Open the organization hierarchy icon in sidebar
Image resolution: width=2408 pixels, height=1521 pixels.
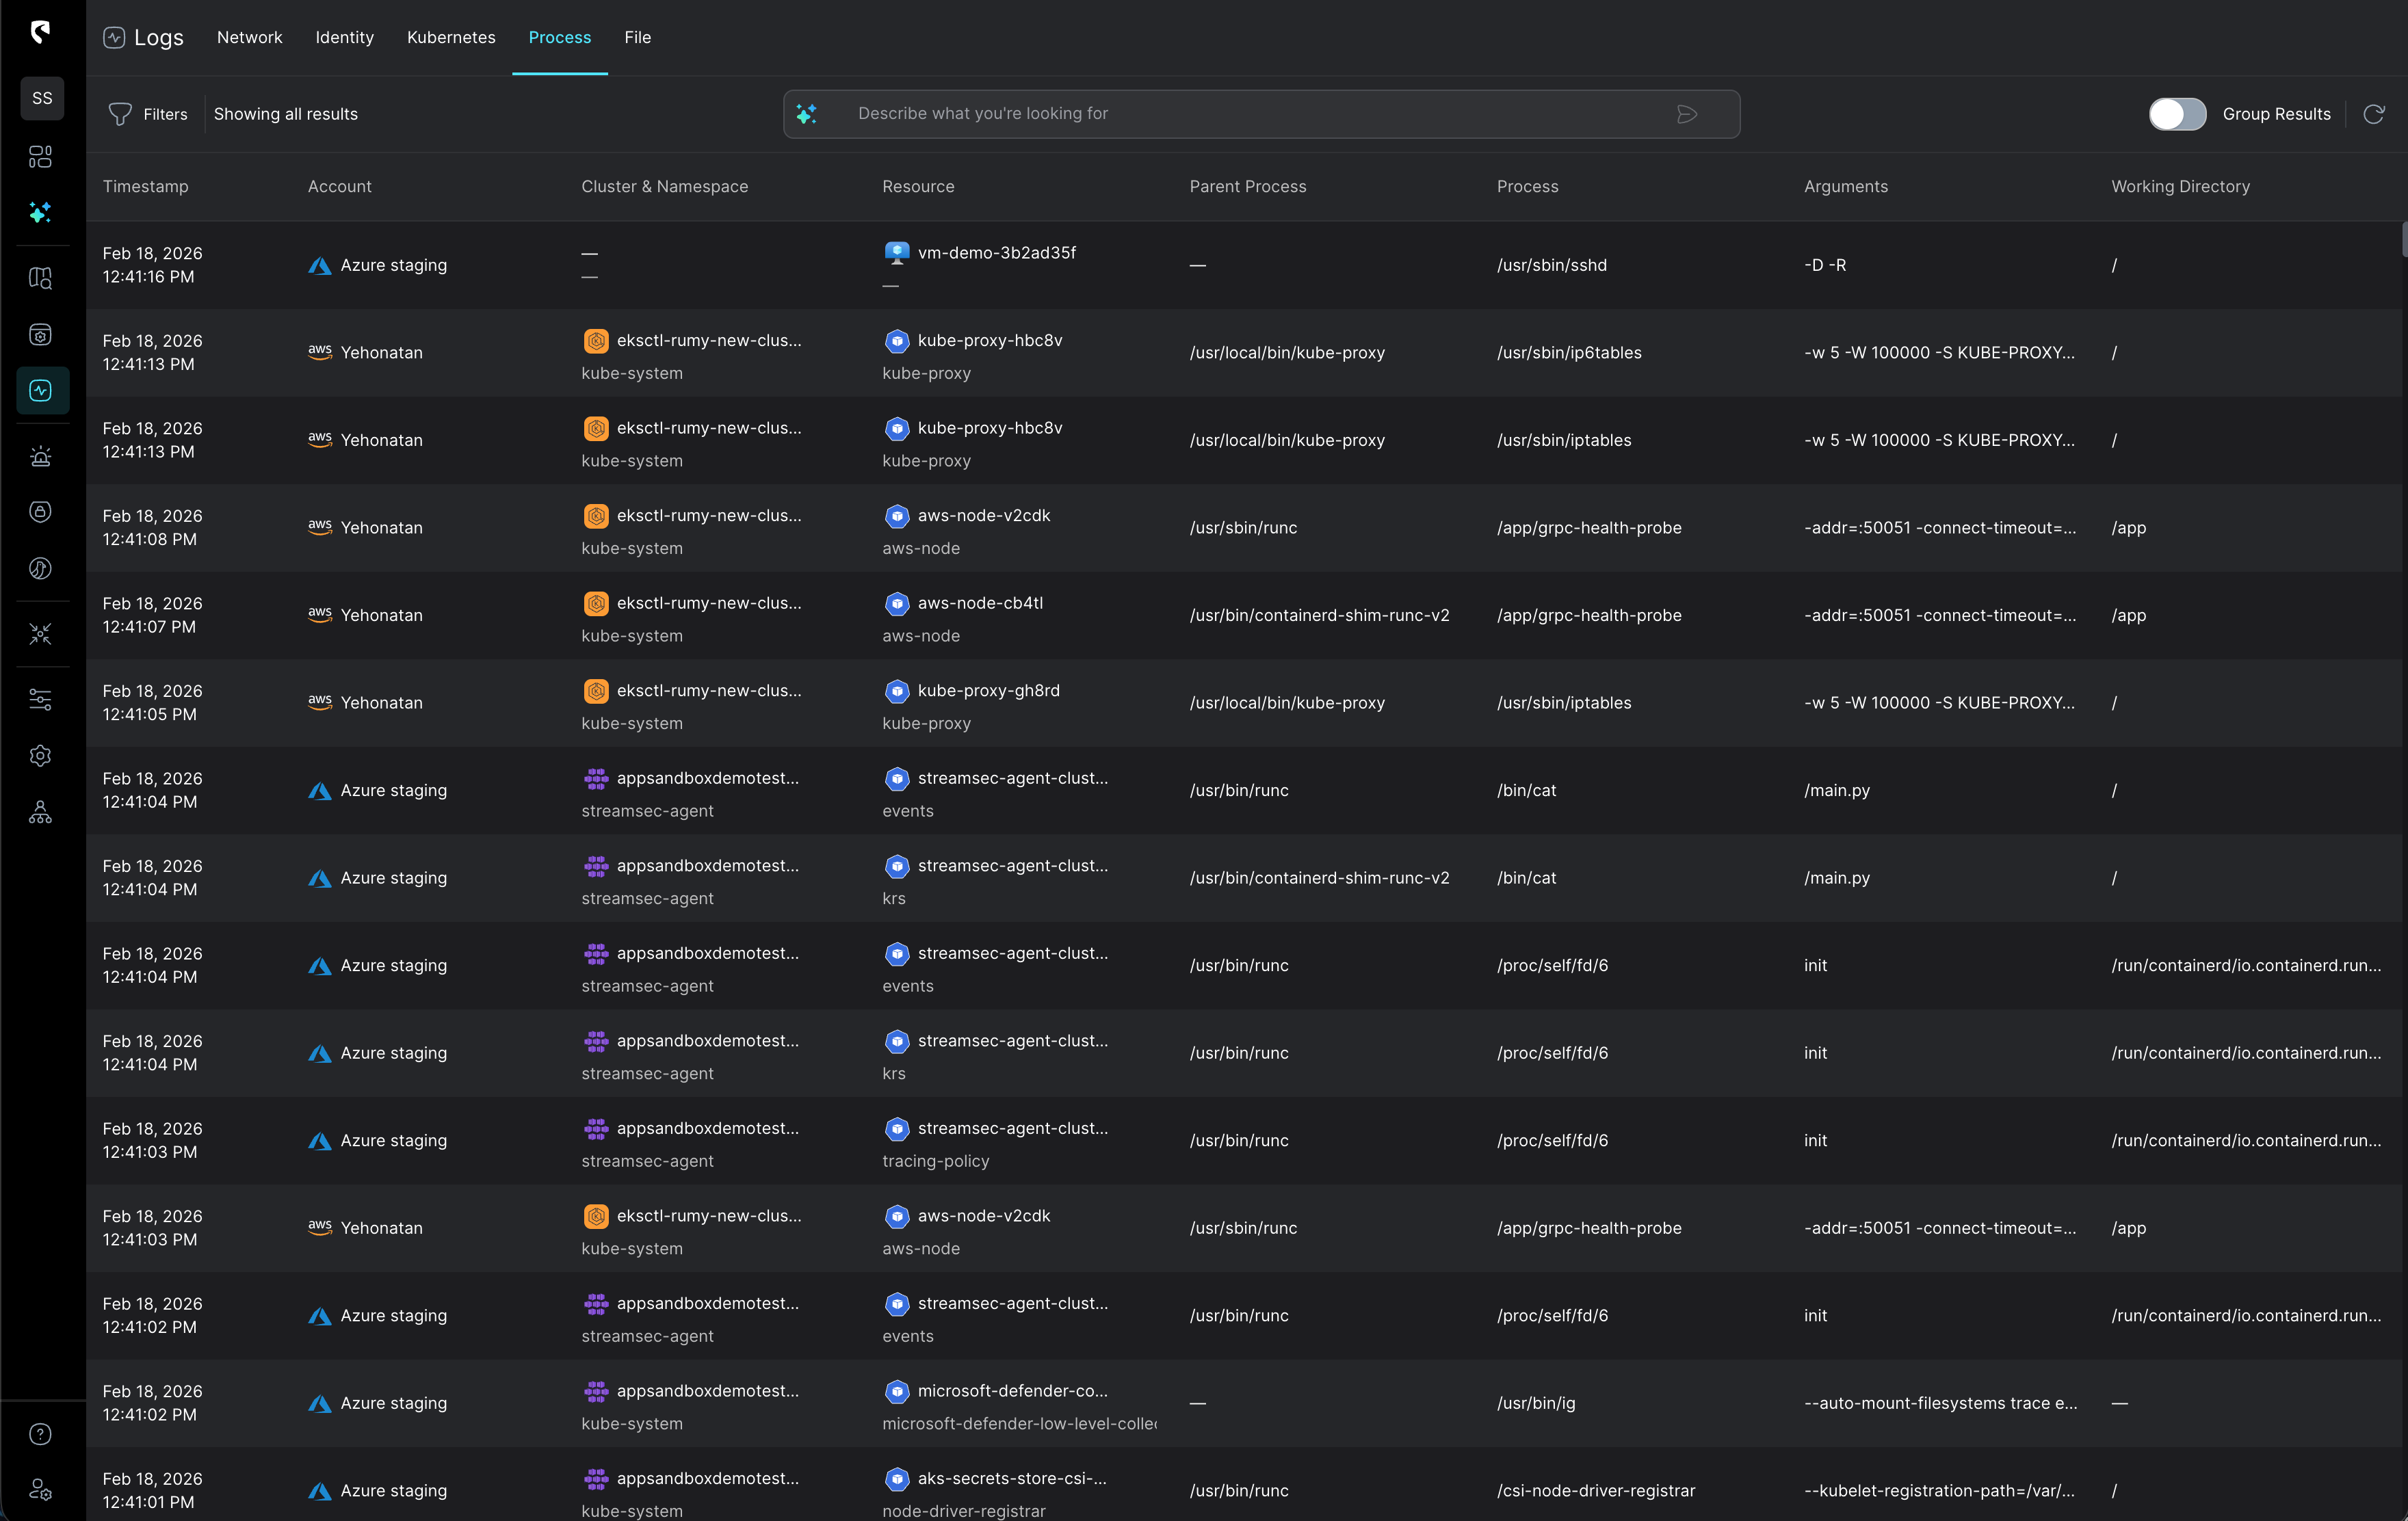coord(40,811)
